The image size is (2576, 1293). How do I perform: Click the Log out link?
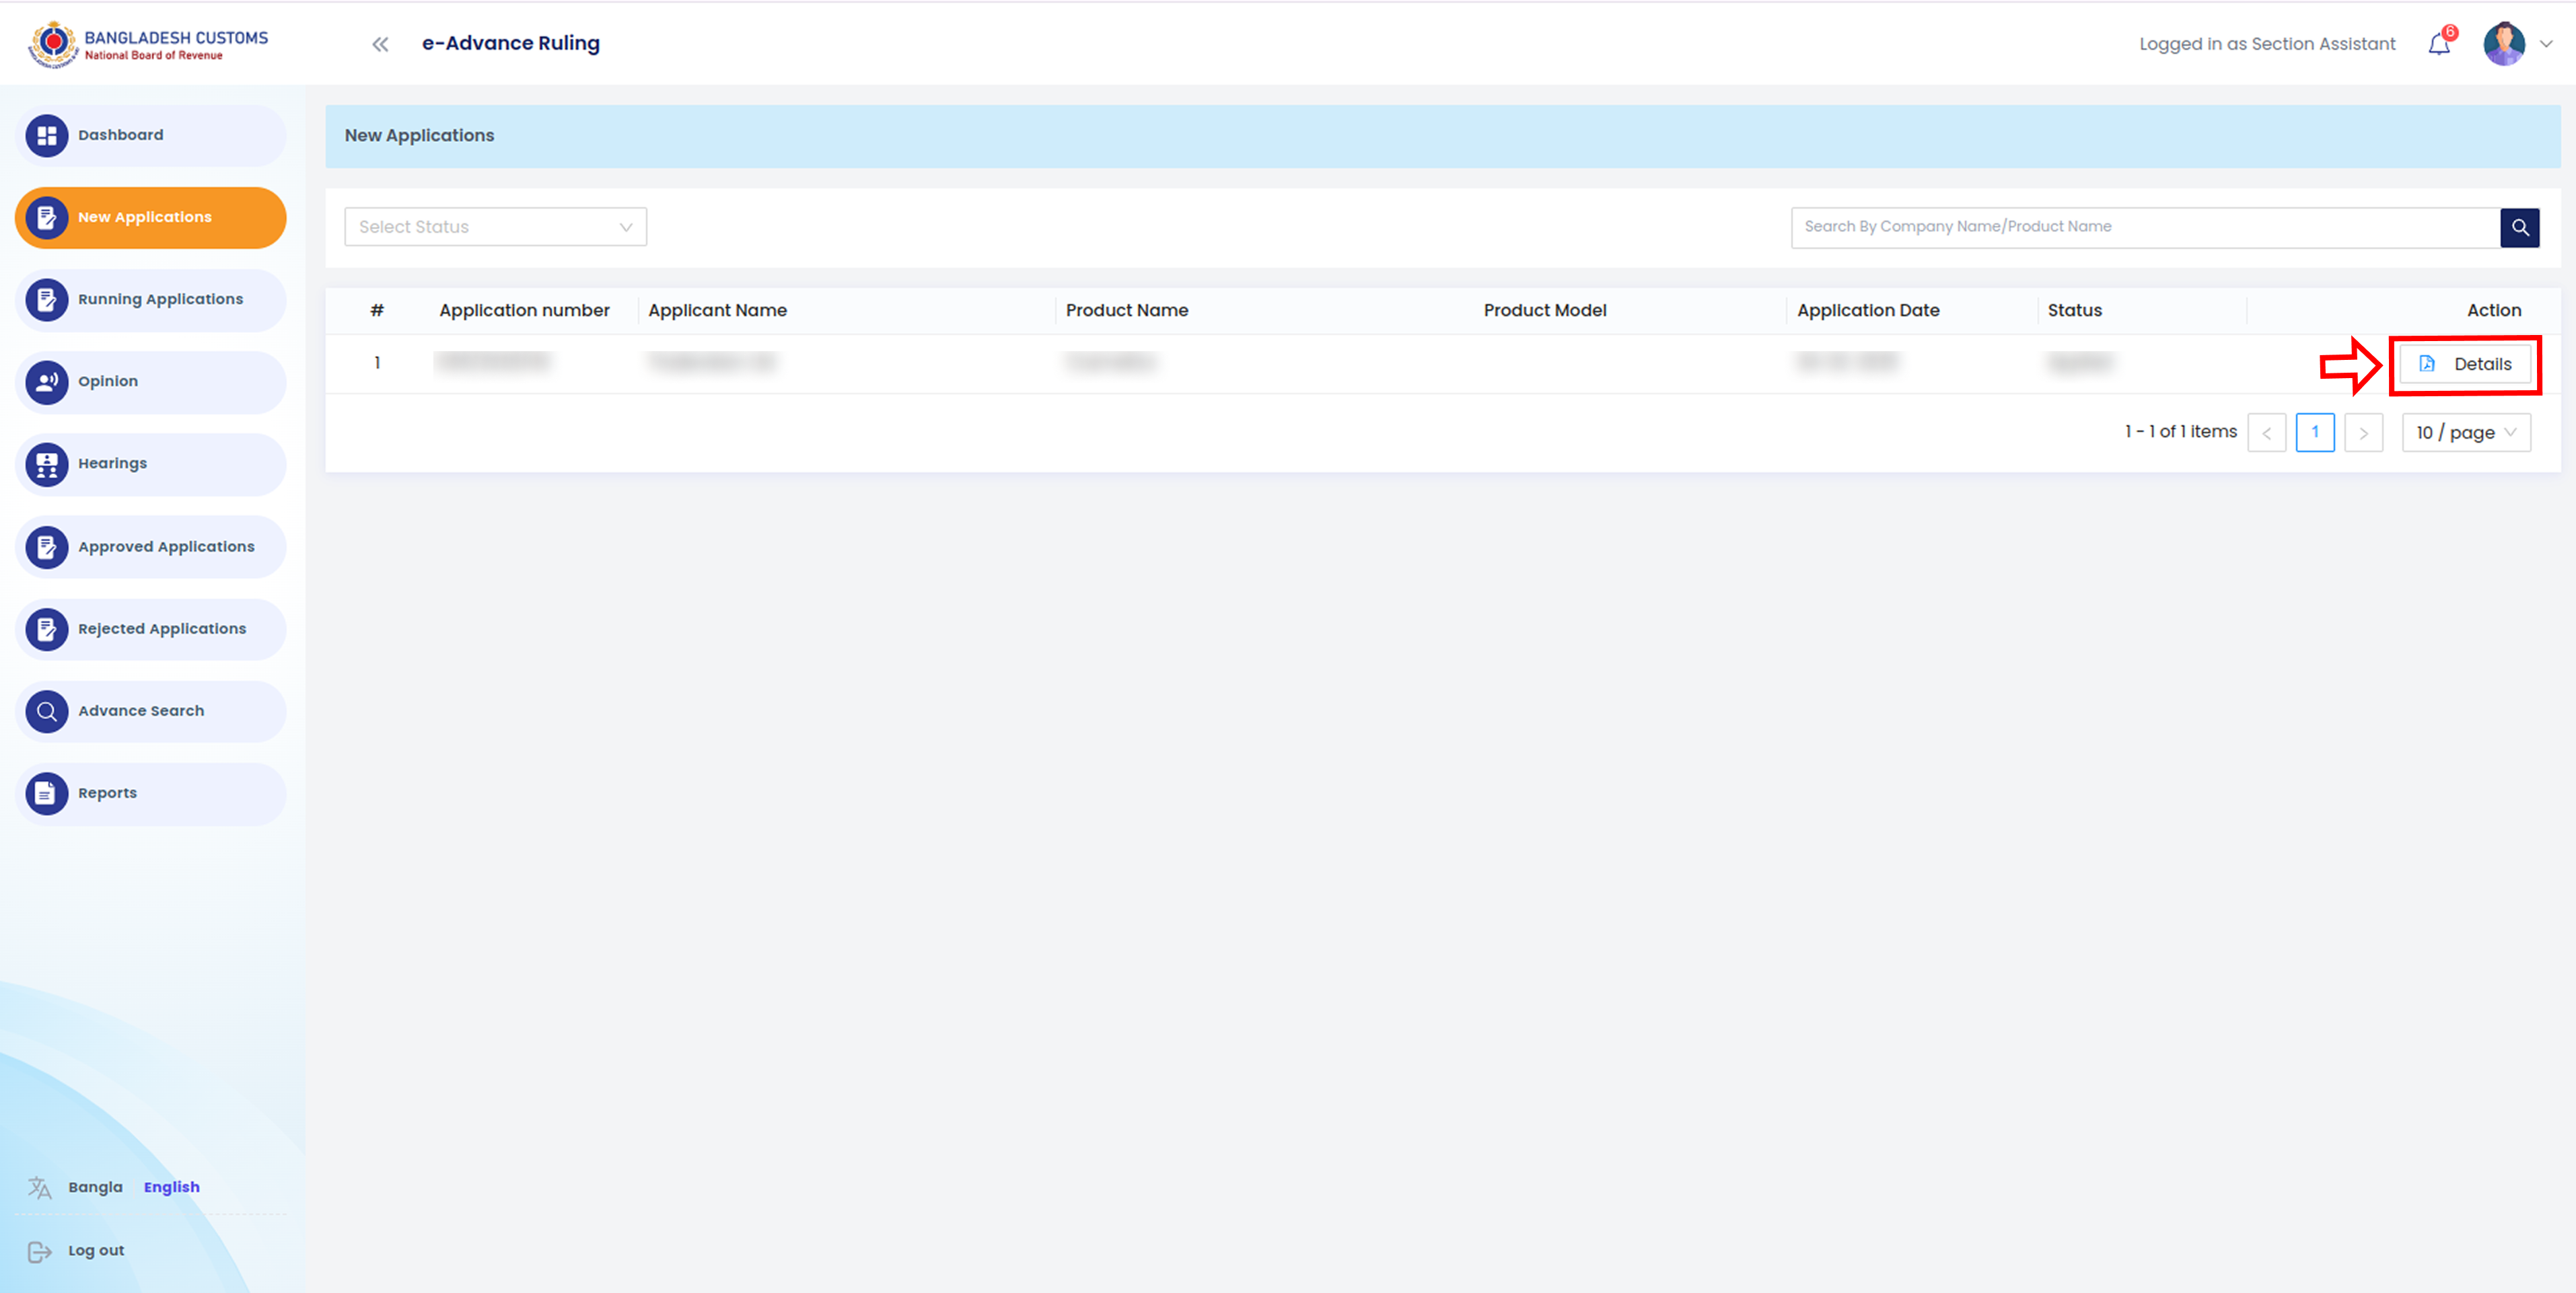[x=96, y=1251]
